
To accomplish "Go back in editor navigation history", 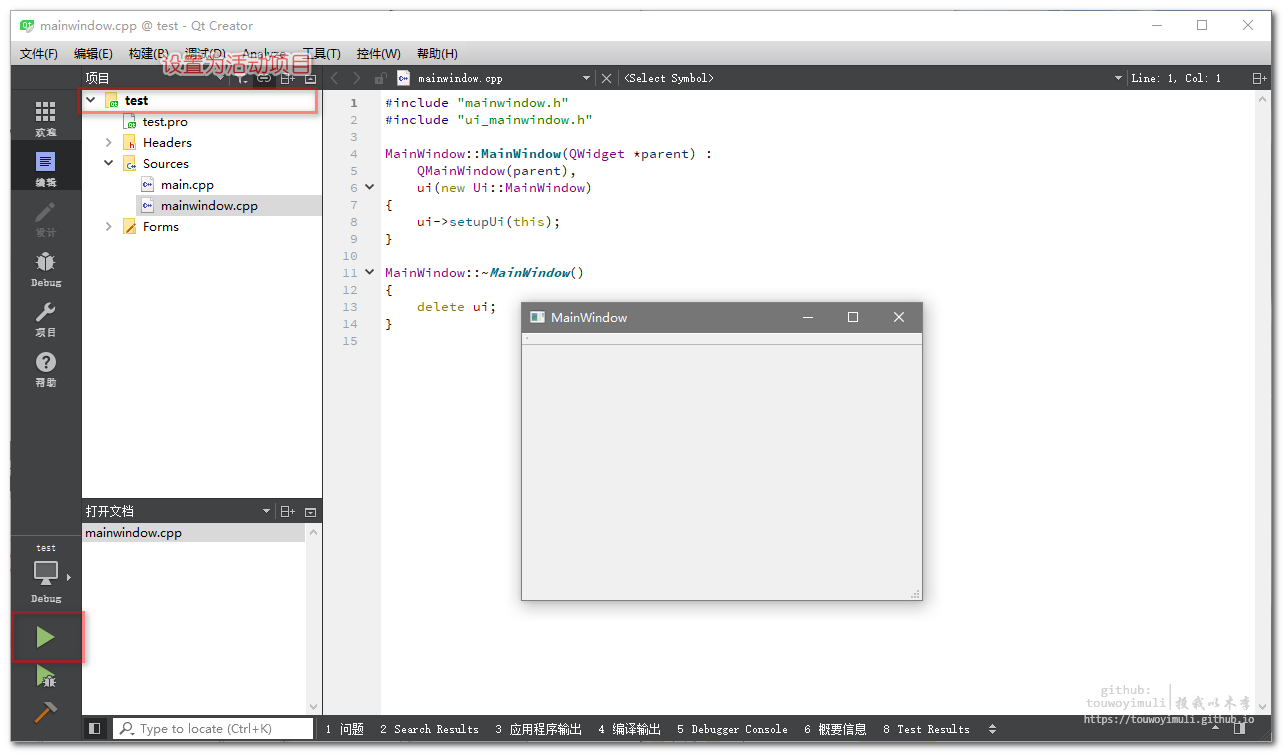I will point(335,78).
